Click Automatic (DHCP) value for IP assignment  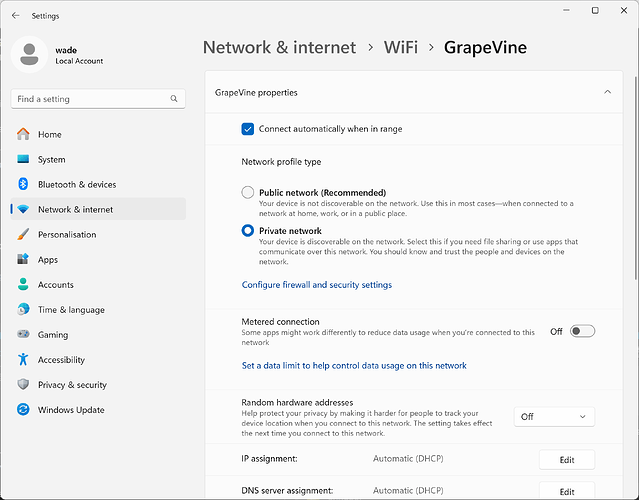[x=408, y=458]
